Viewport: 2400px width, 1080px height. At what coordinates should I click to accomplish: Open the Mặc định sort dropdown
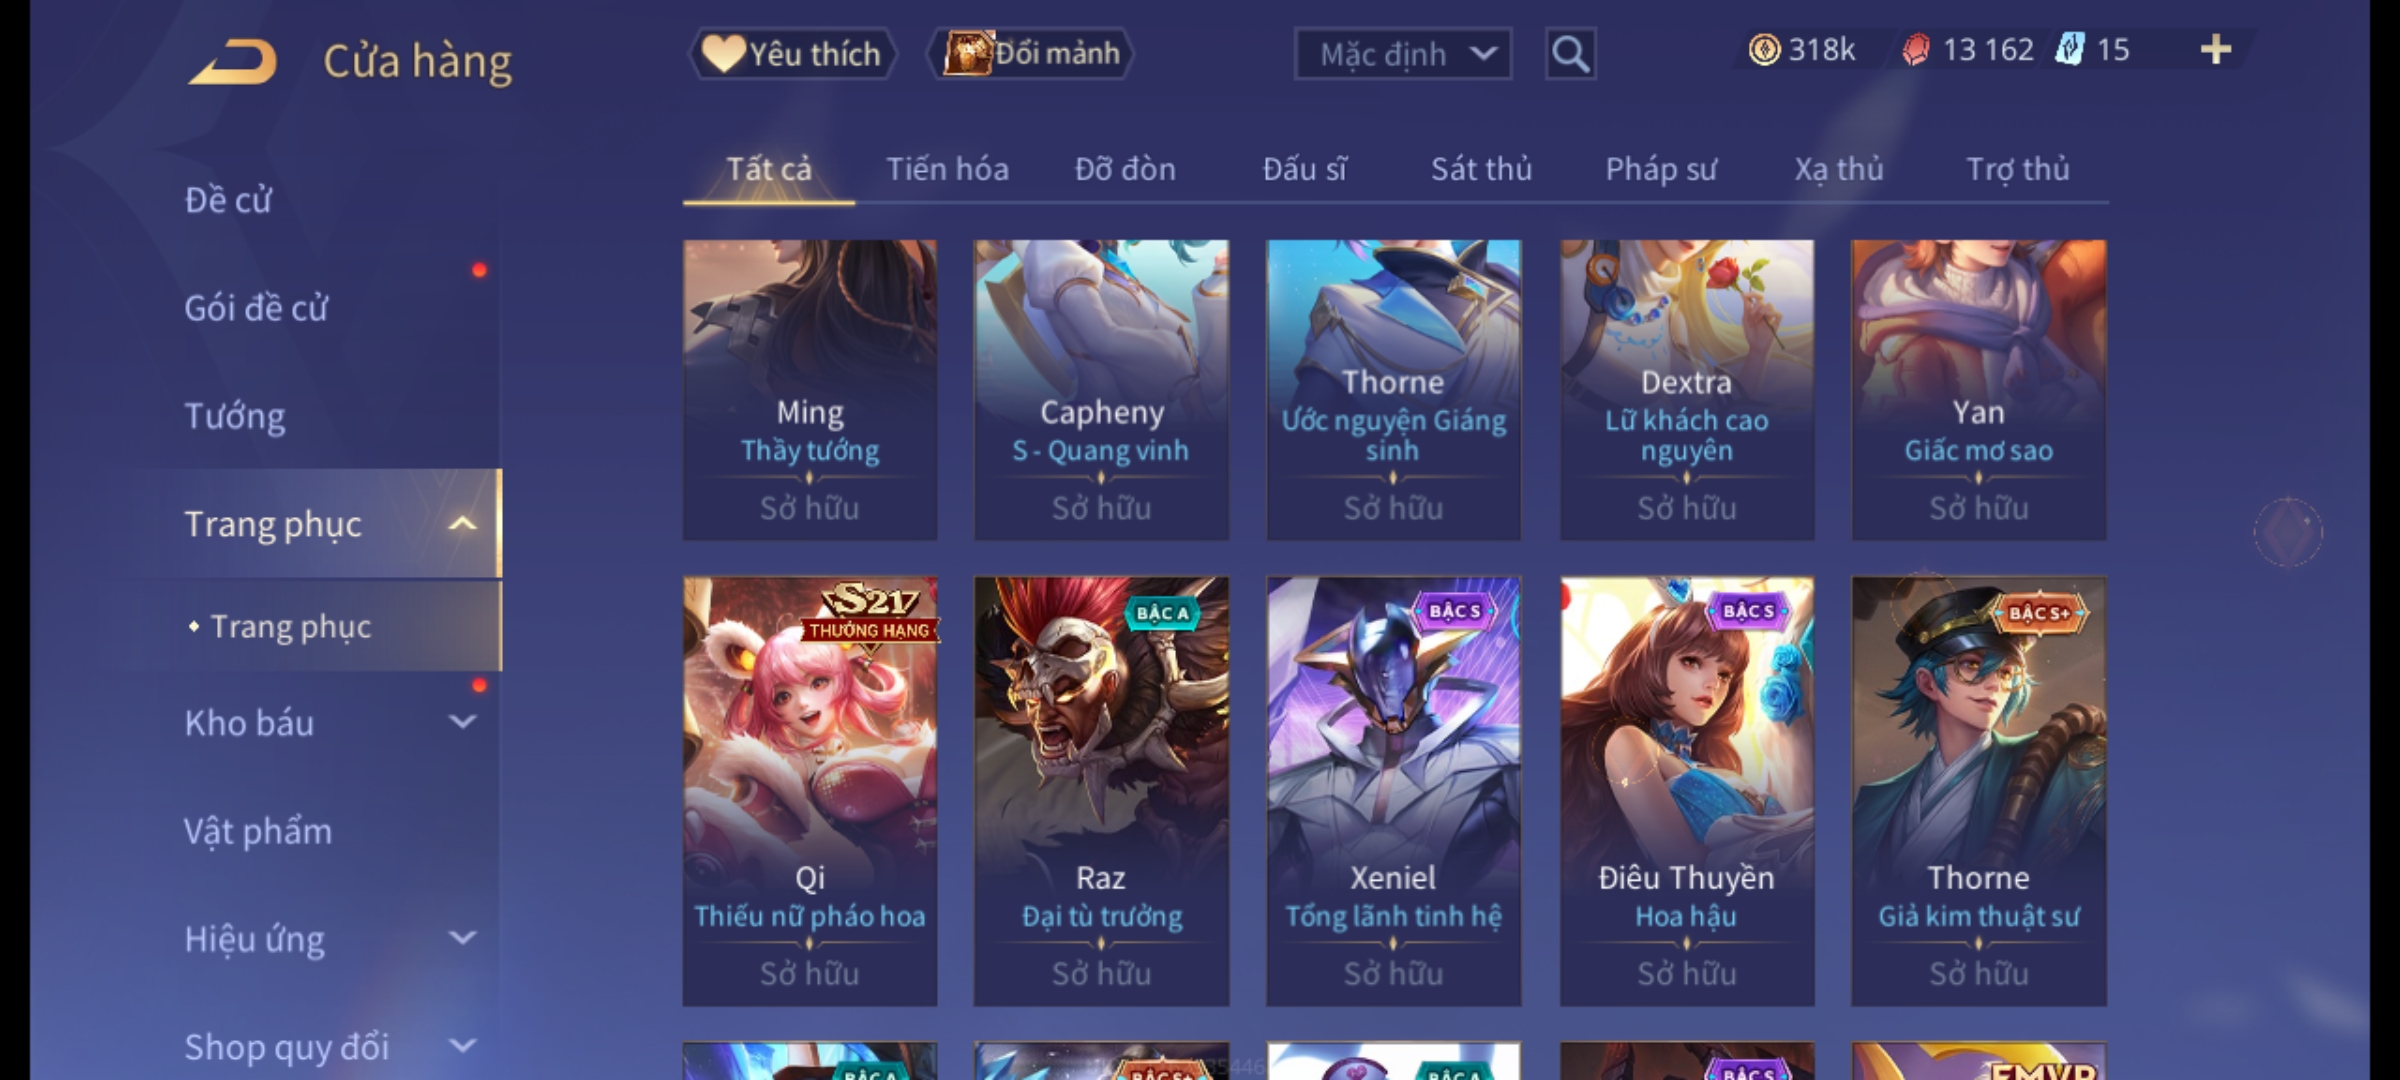(x=1403, y=54)
